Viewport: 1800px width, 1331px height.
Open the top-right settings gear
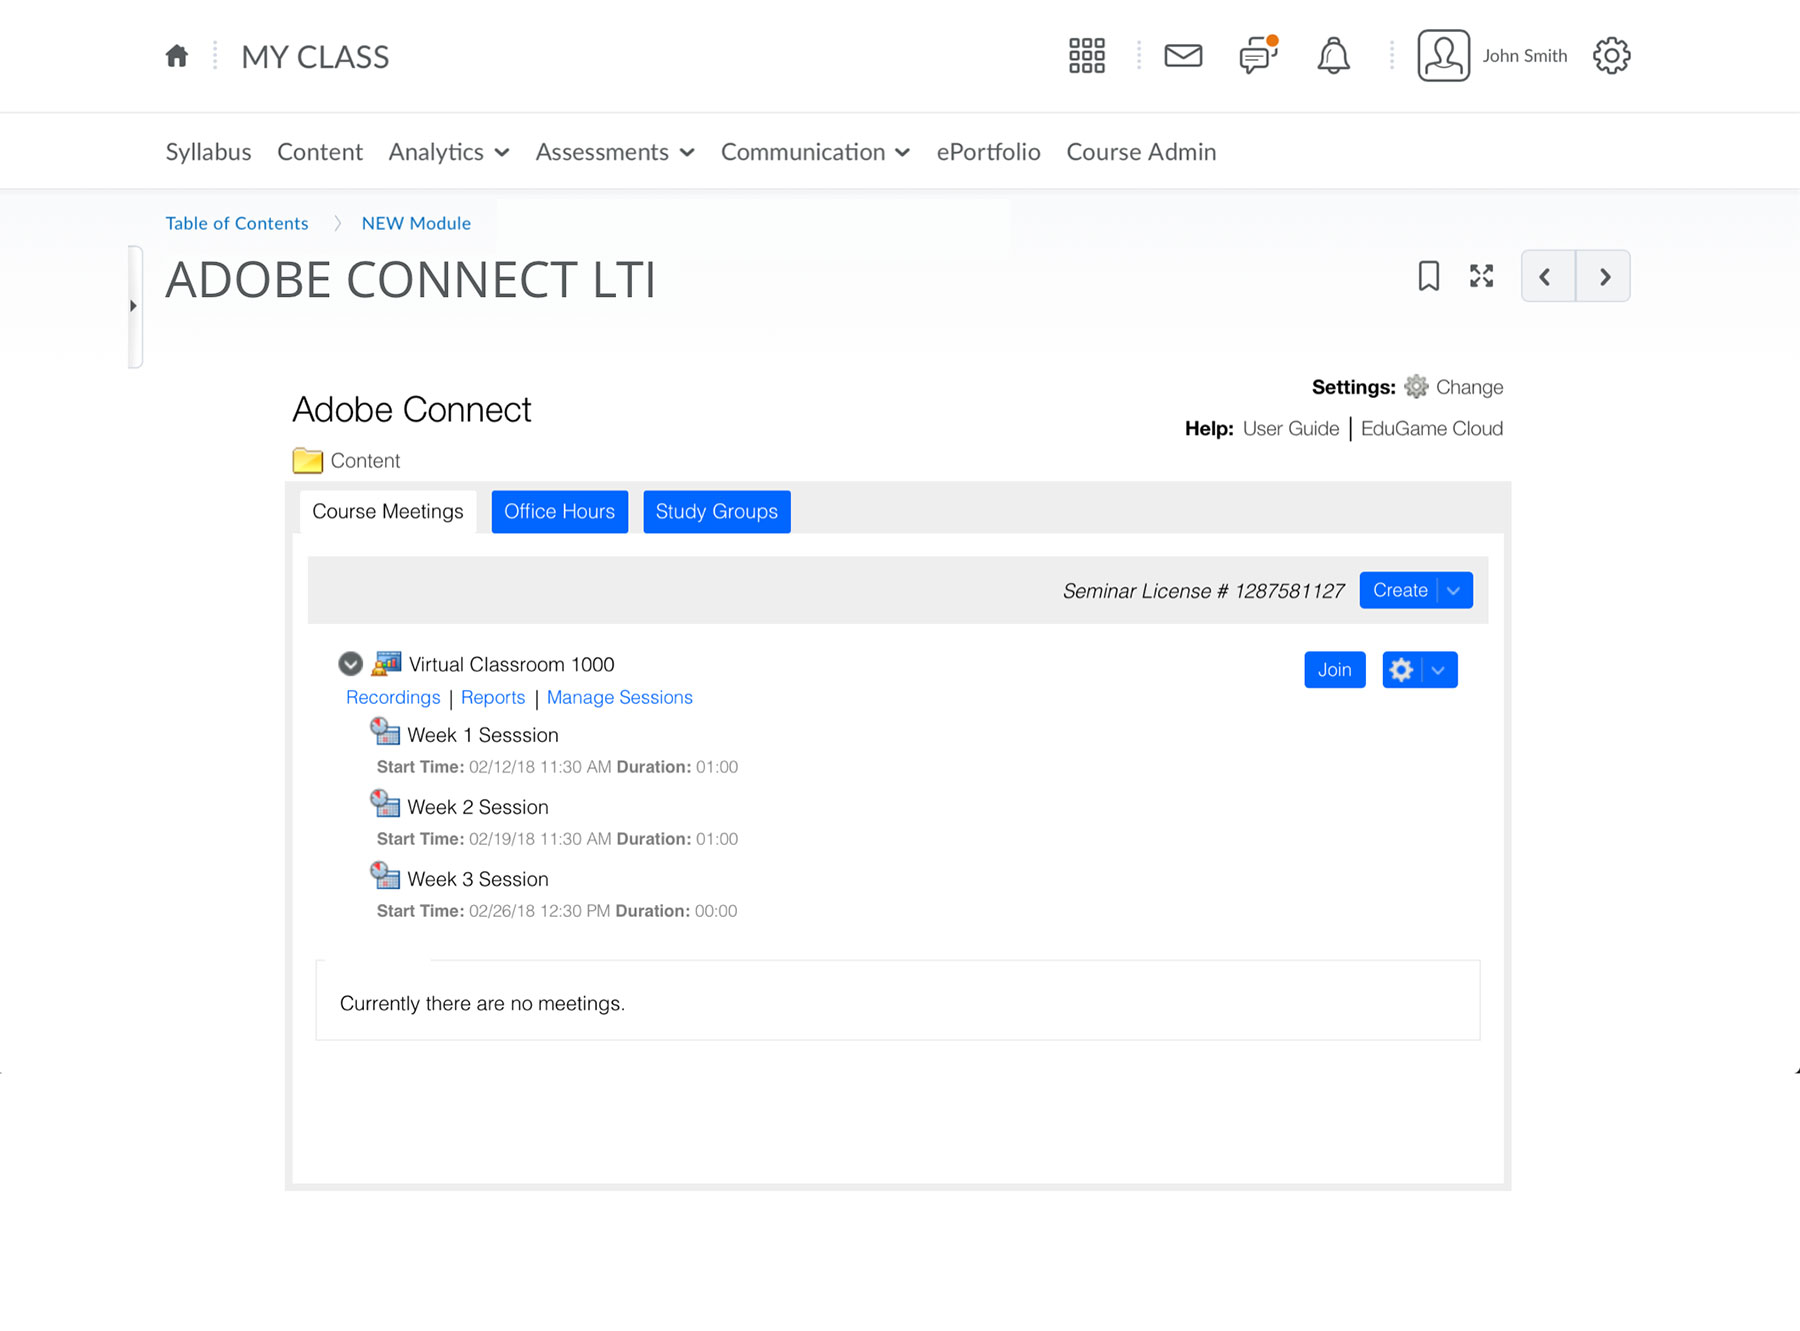point(1611,56)
